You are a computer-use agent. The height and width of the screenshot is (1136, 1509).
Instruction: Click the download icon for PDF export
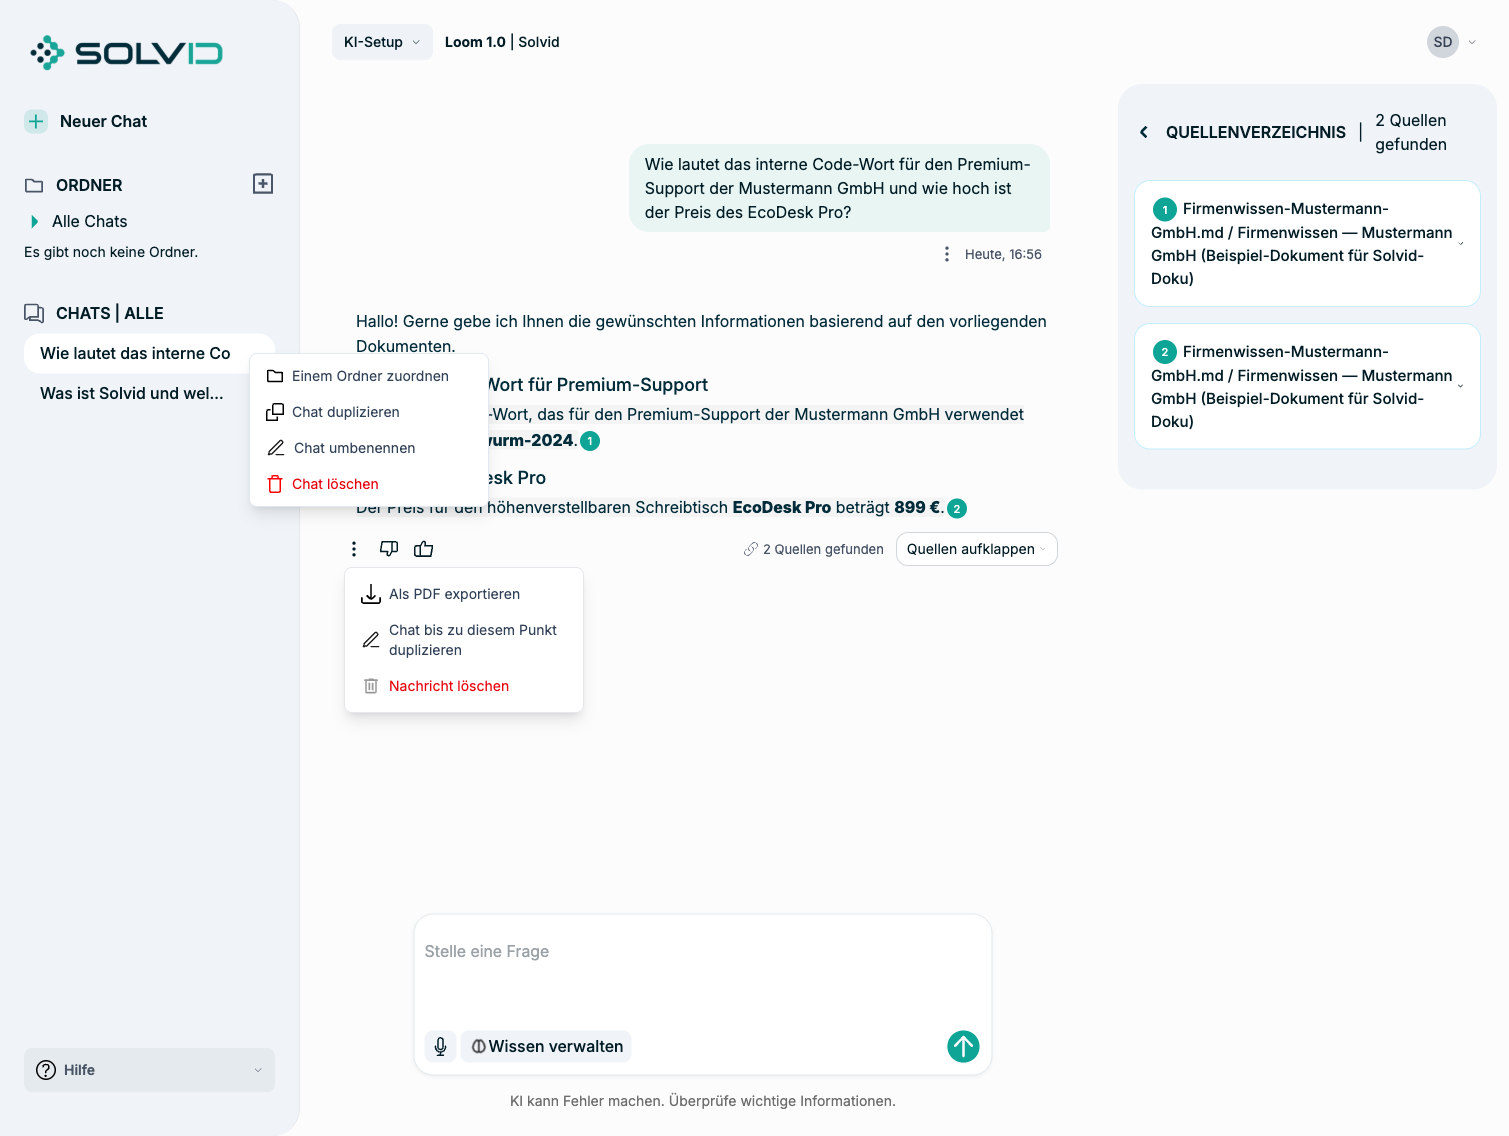(371, 594)
